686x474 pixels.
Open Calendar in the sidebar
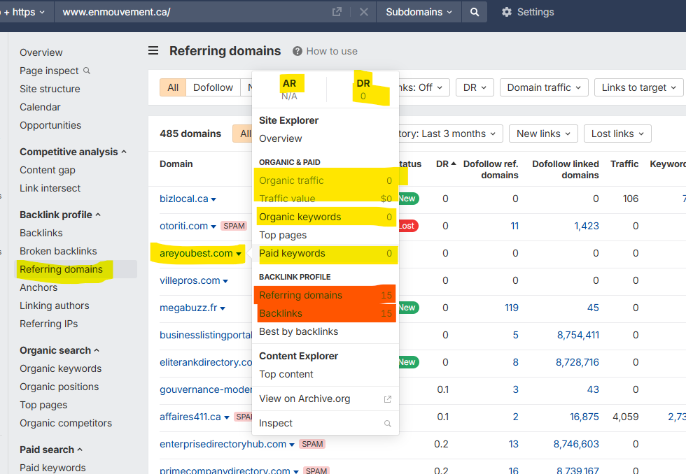(x=40, y=107)
